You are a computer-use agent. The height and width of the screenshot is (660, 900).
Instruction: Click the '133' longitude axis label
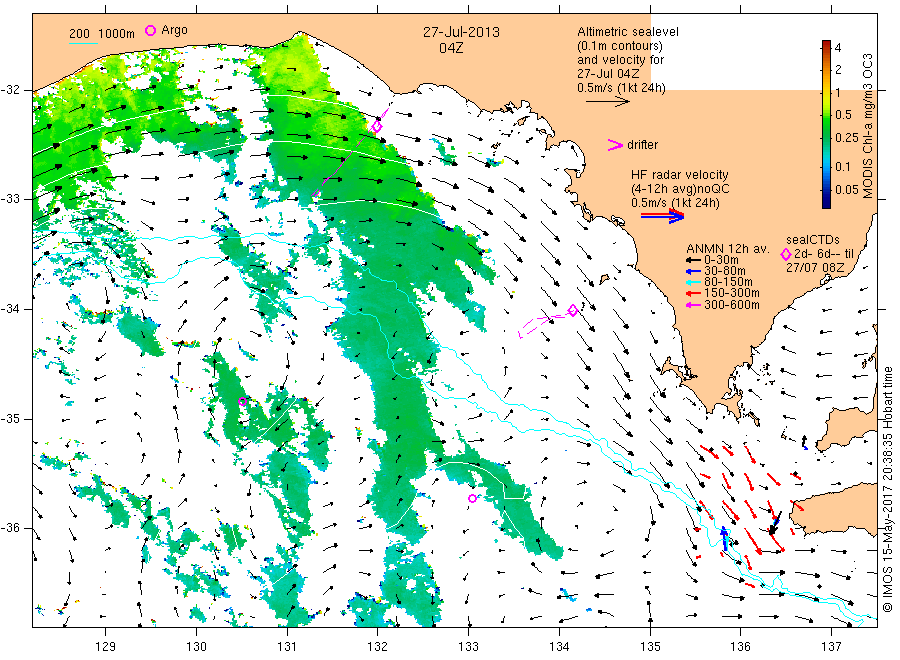pos(468,647)
